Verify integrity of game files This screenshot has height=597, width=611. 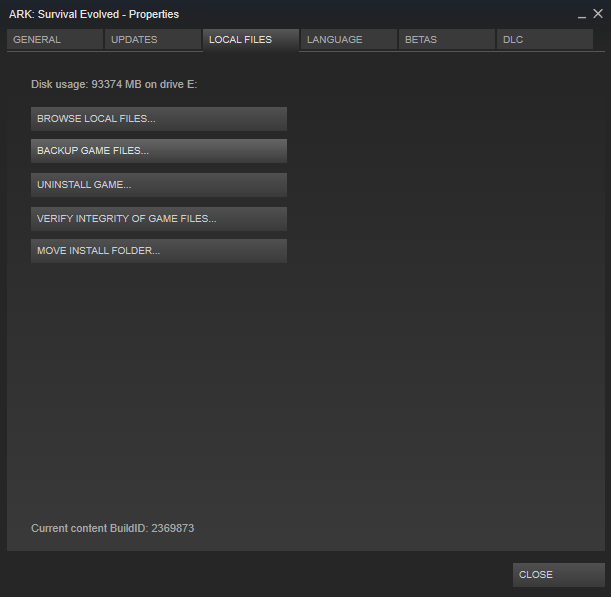(159, 219)
